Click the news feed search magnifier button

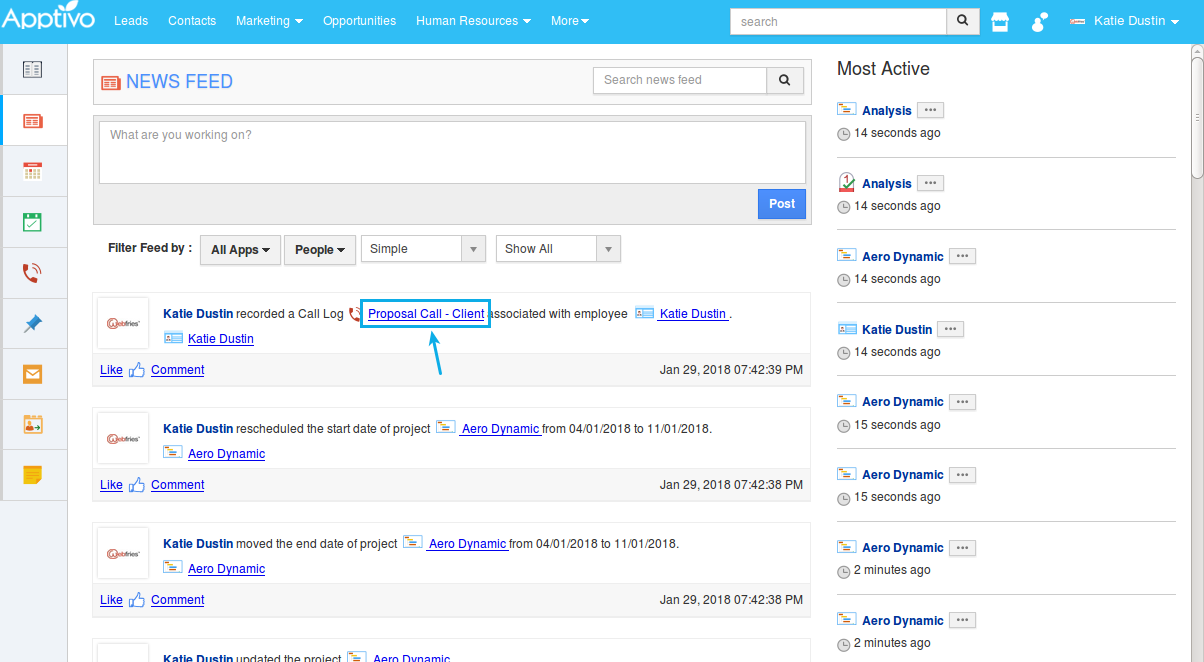[785, 80]
